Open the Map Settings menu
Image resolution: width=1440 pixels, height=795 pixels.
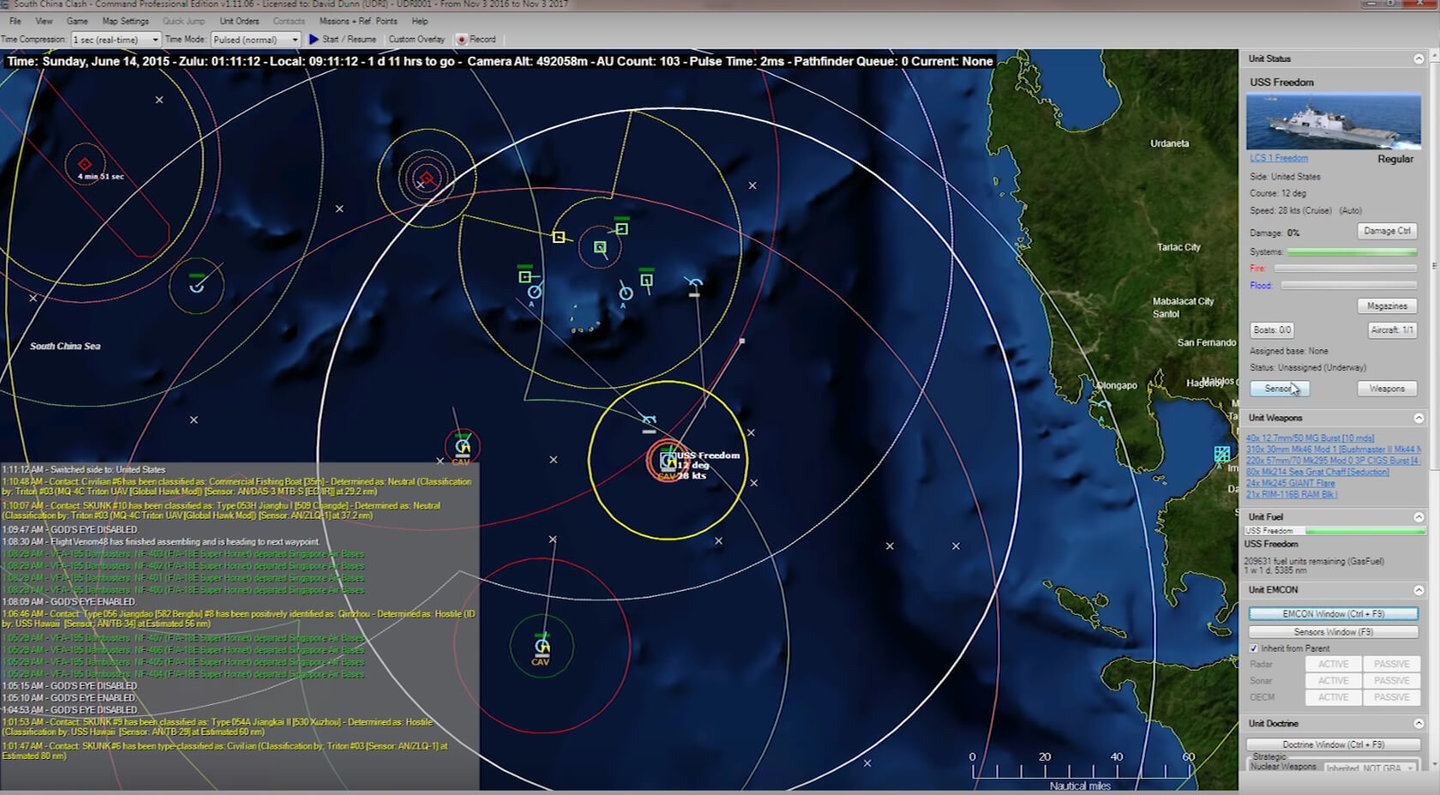(x=125, y=21)
